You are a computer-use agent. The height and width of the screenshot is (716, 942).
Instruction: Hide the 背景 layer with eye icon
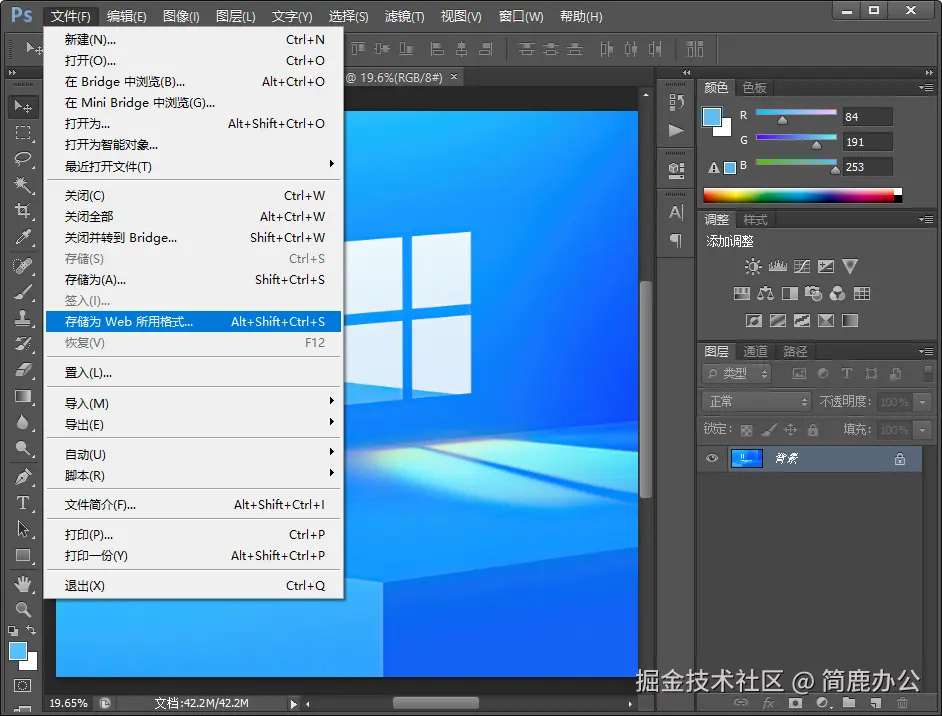[x=712, y=459]
